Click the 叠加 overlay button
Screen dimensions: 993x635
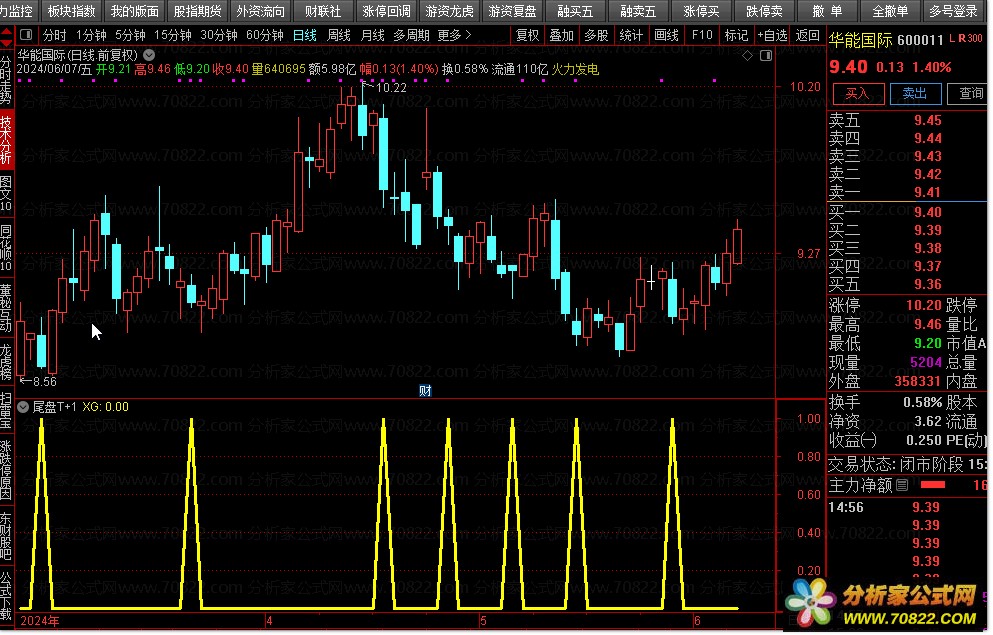(562, 35)
